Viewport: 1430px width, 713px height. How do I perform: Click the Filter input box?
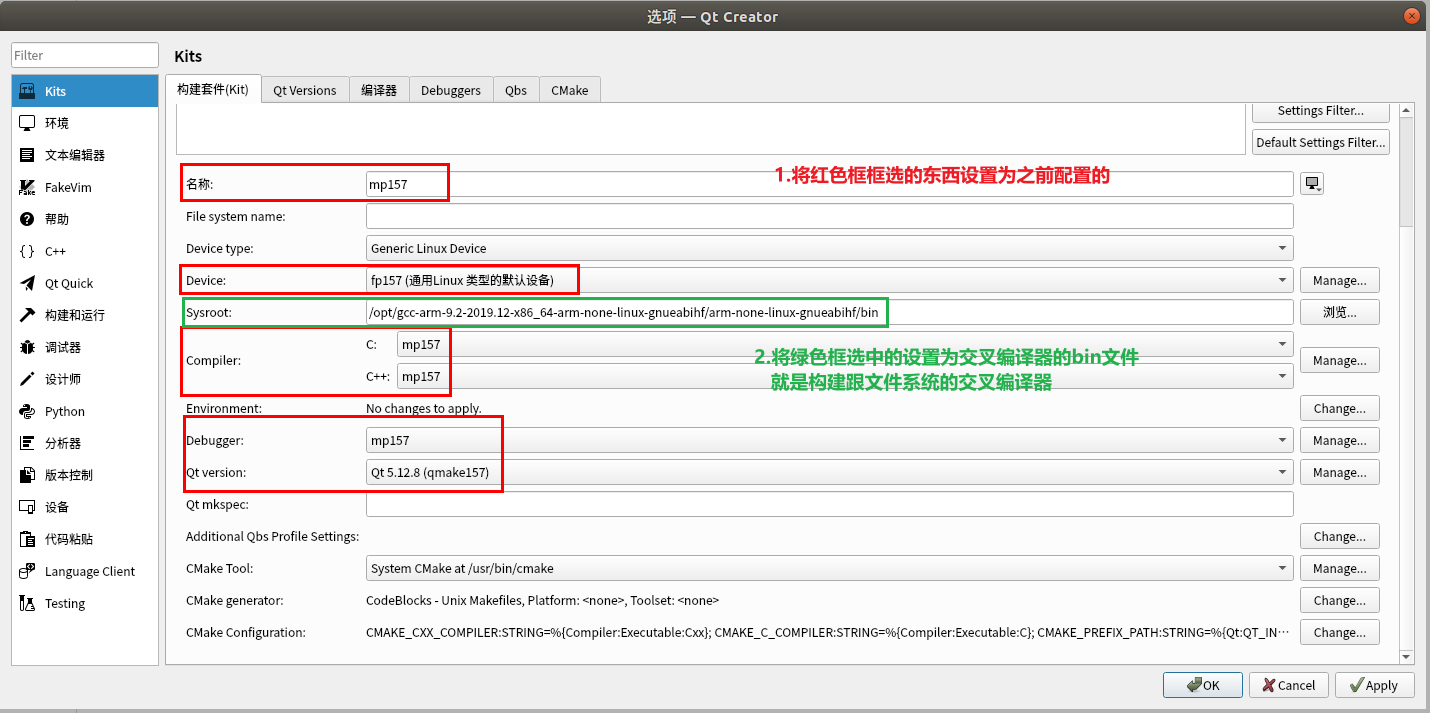pyautogui.click(x=84, y=55)
